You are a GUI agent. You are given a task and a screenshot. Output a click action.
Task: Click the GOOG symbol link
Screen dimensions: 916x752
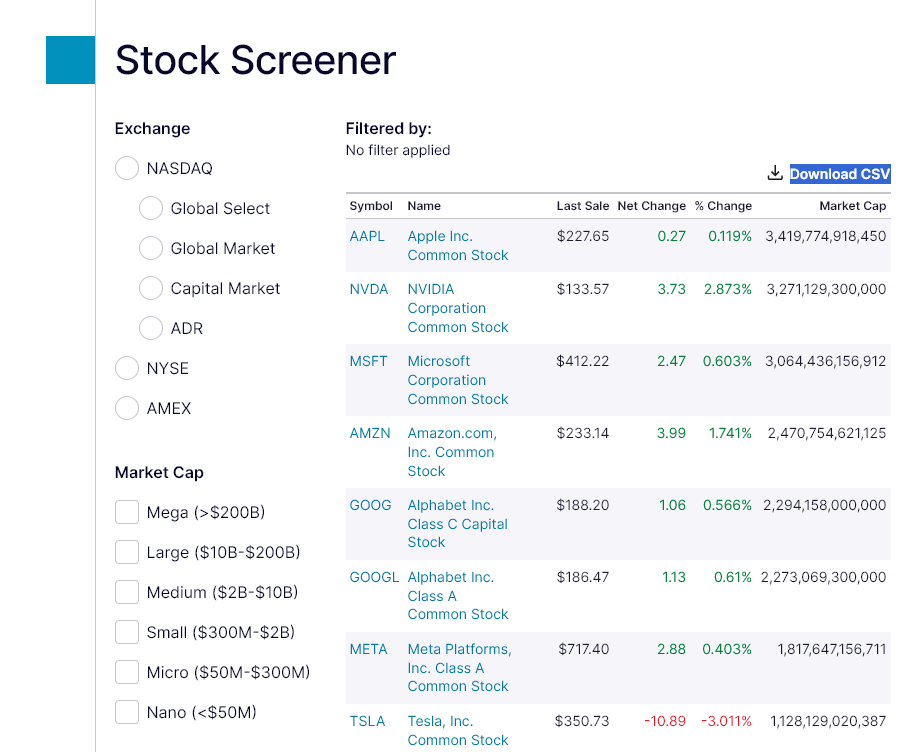coord(370,505)
